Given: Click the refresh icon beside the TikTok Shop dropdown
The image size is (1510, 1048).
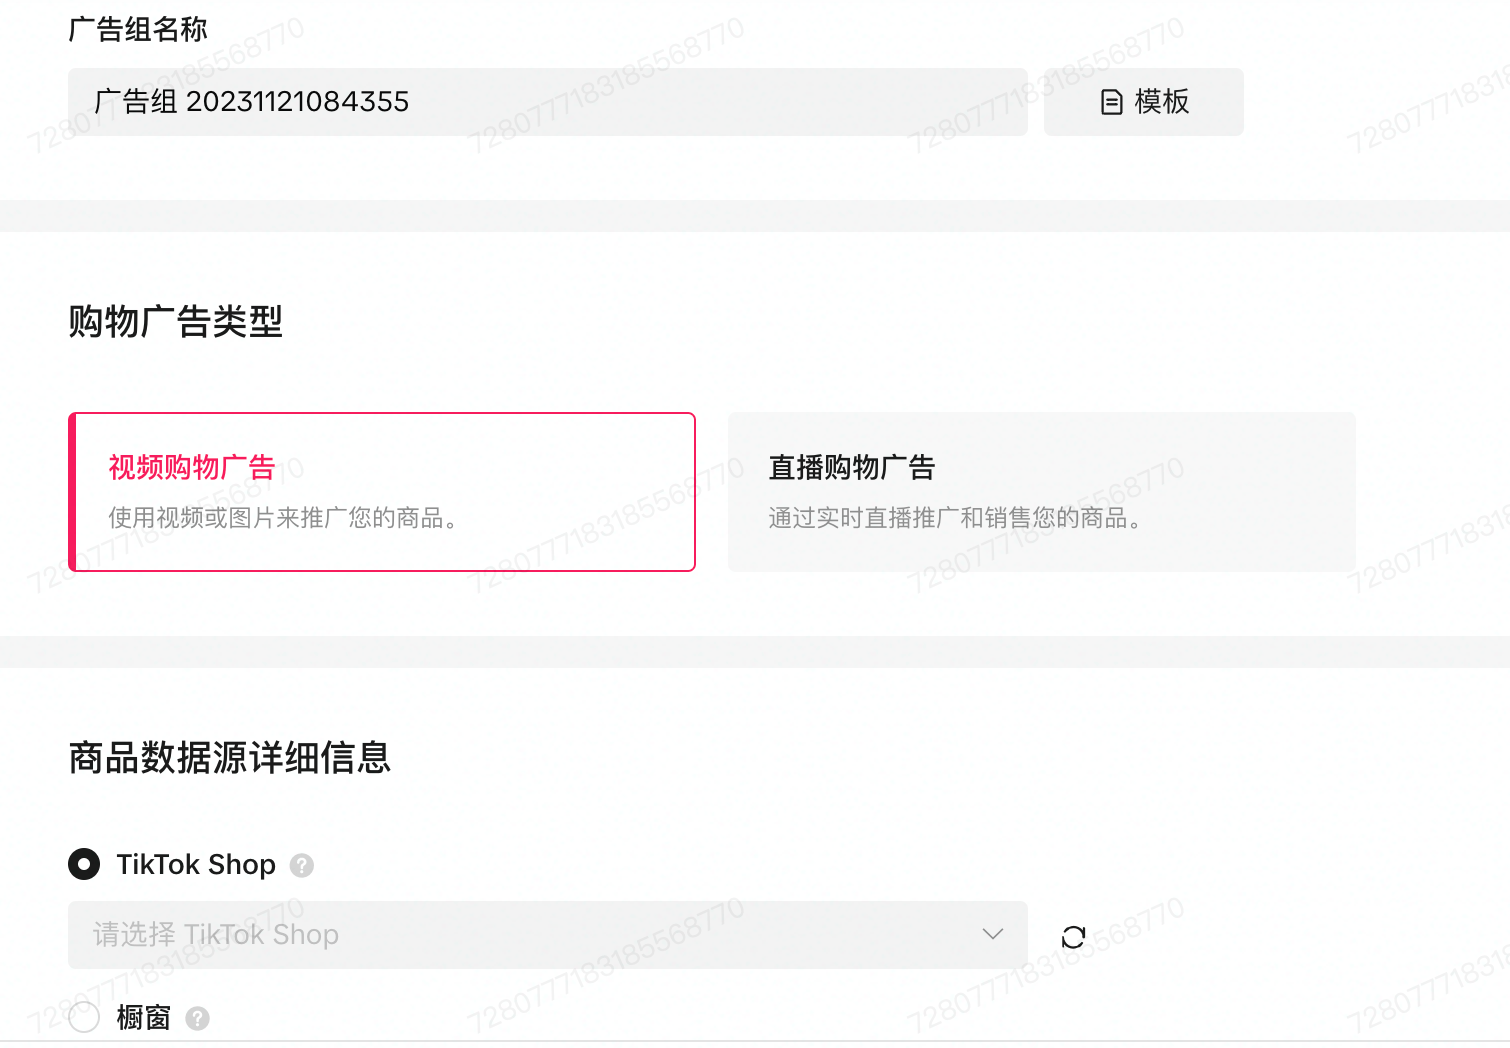Looking at the screenshot, I should click(1073, 936).
